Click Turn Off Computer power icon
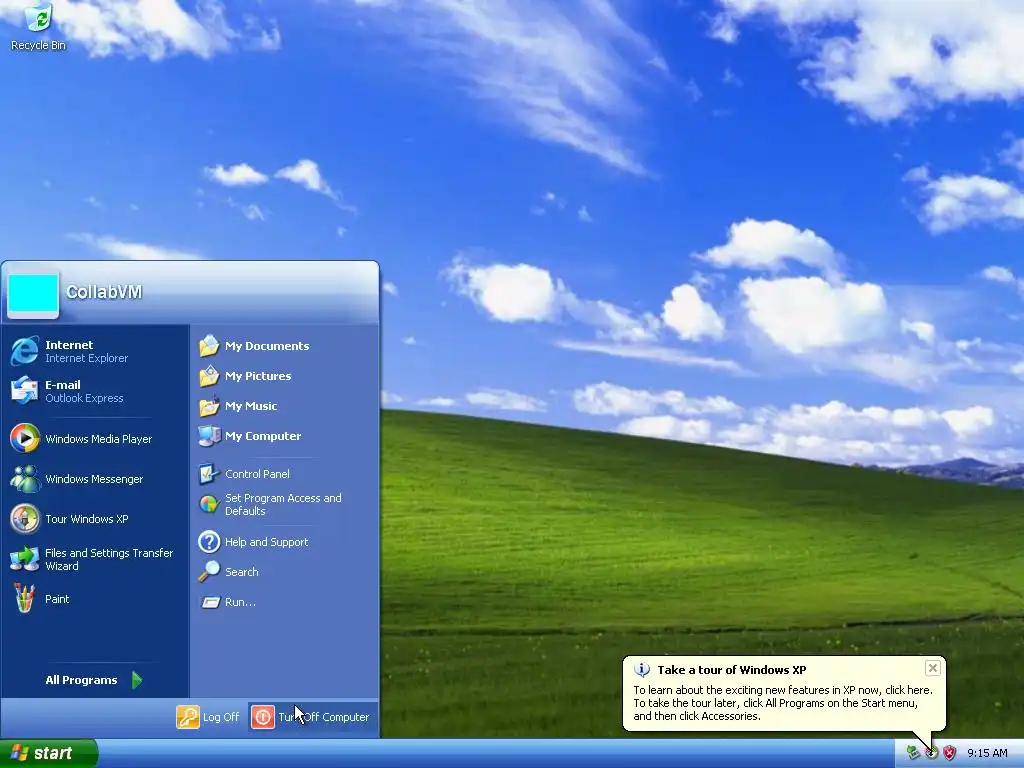This screenshot has width=1024, height=768. click(x=263, y=716)
